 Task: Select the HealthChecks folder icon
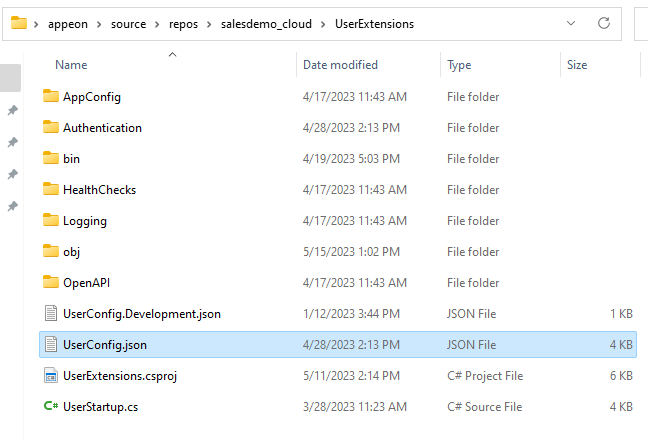(52, 190)
